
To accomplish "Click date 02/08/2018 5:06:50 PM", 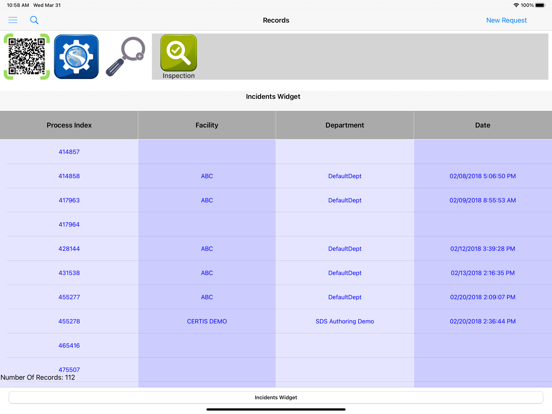I will pyautogui.click(x=483, y=176).
